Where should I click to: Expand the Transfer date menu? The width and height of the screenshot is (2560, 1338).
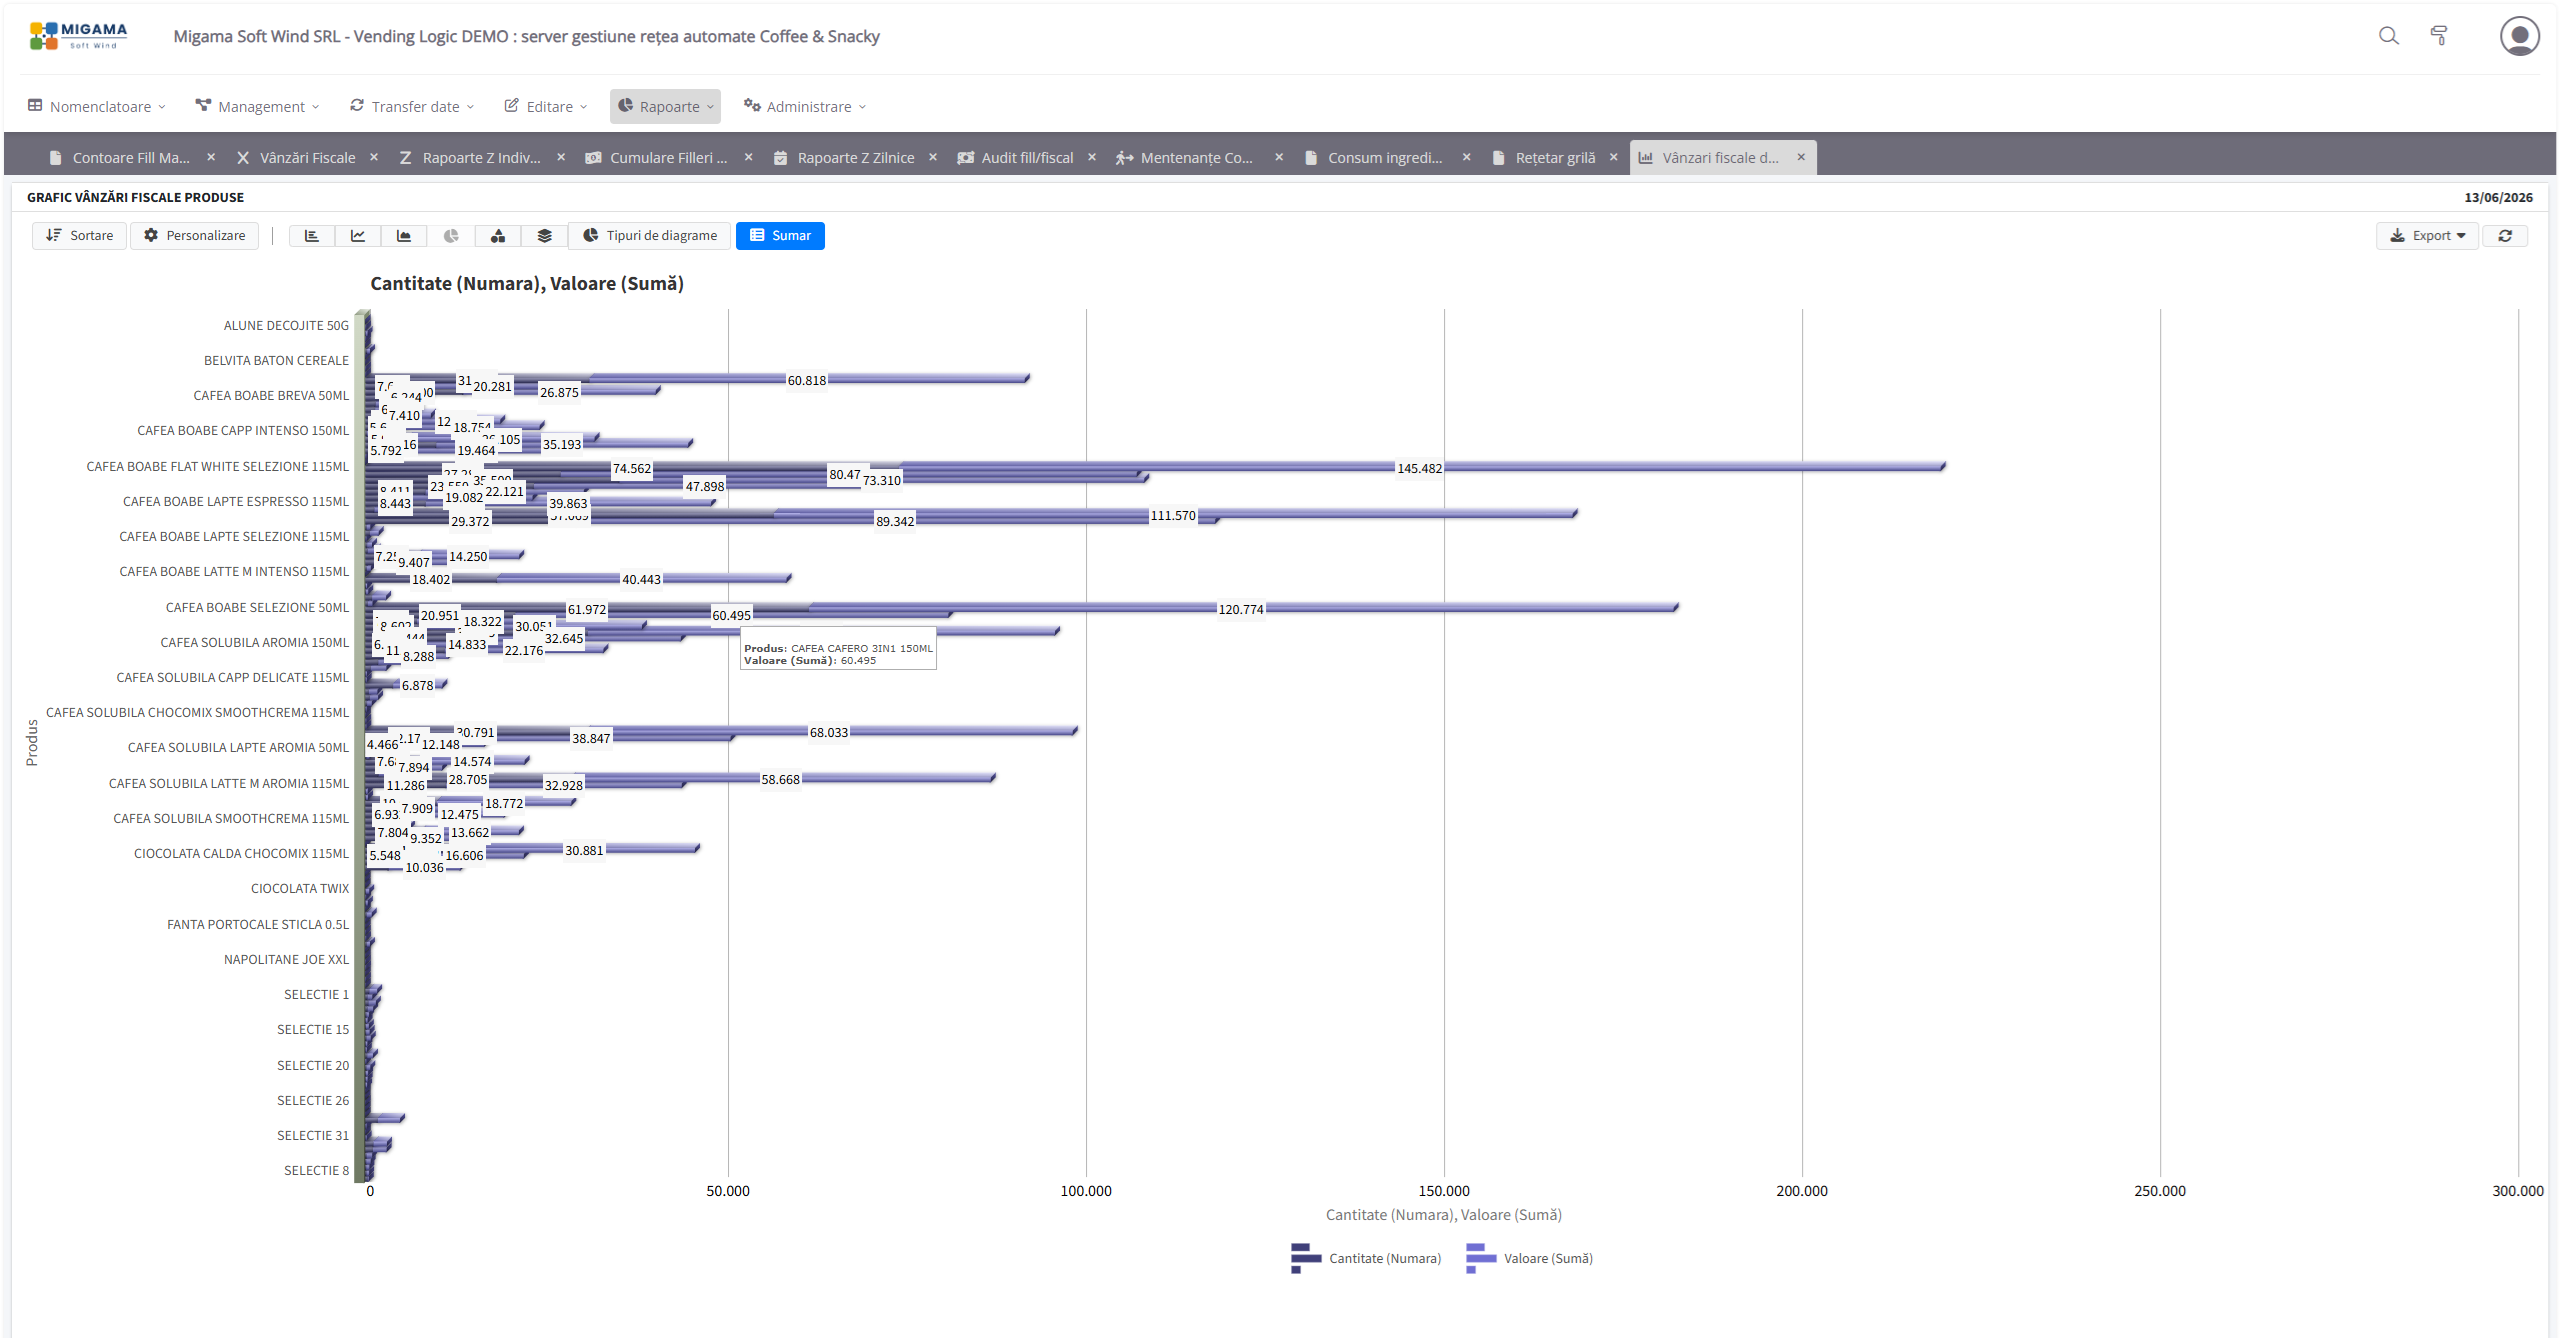coord(412,106)
